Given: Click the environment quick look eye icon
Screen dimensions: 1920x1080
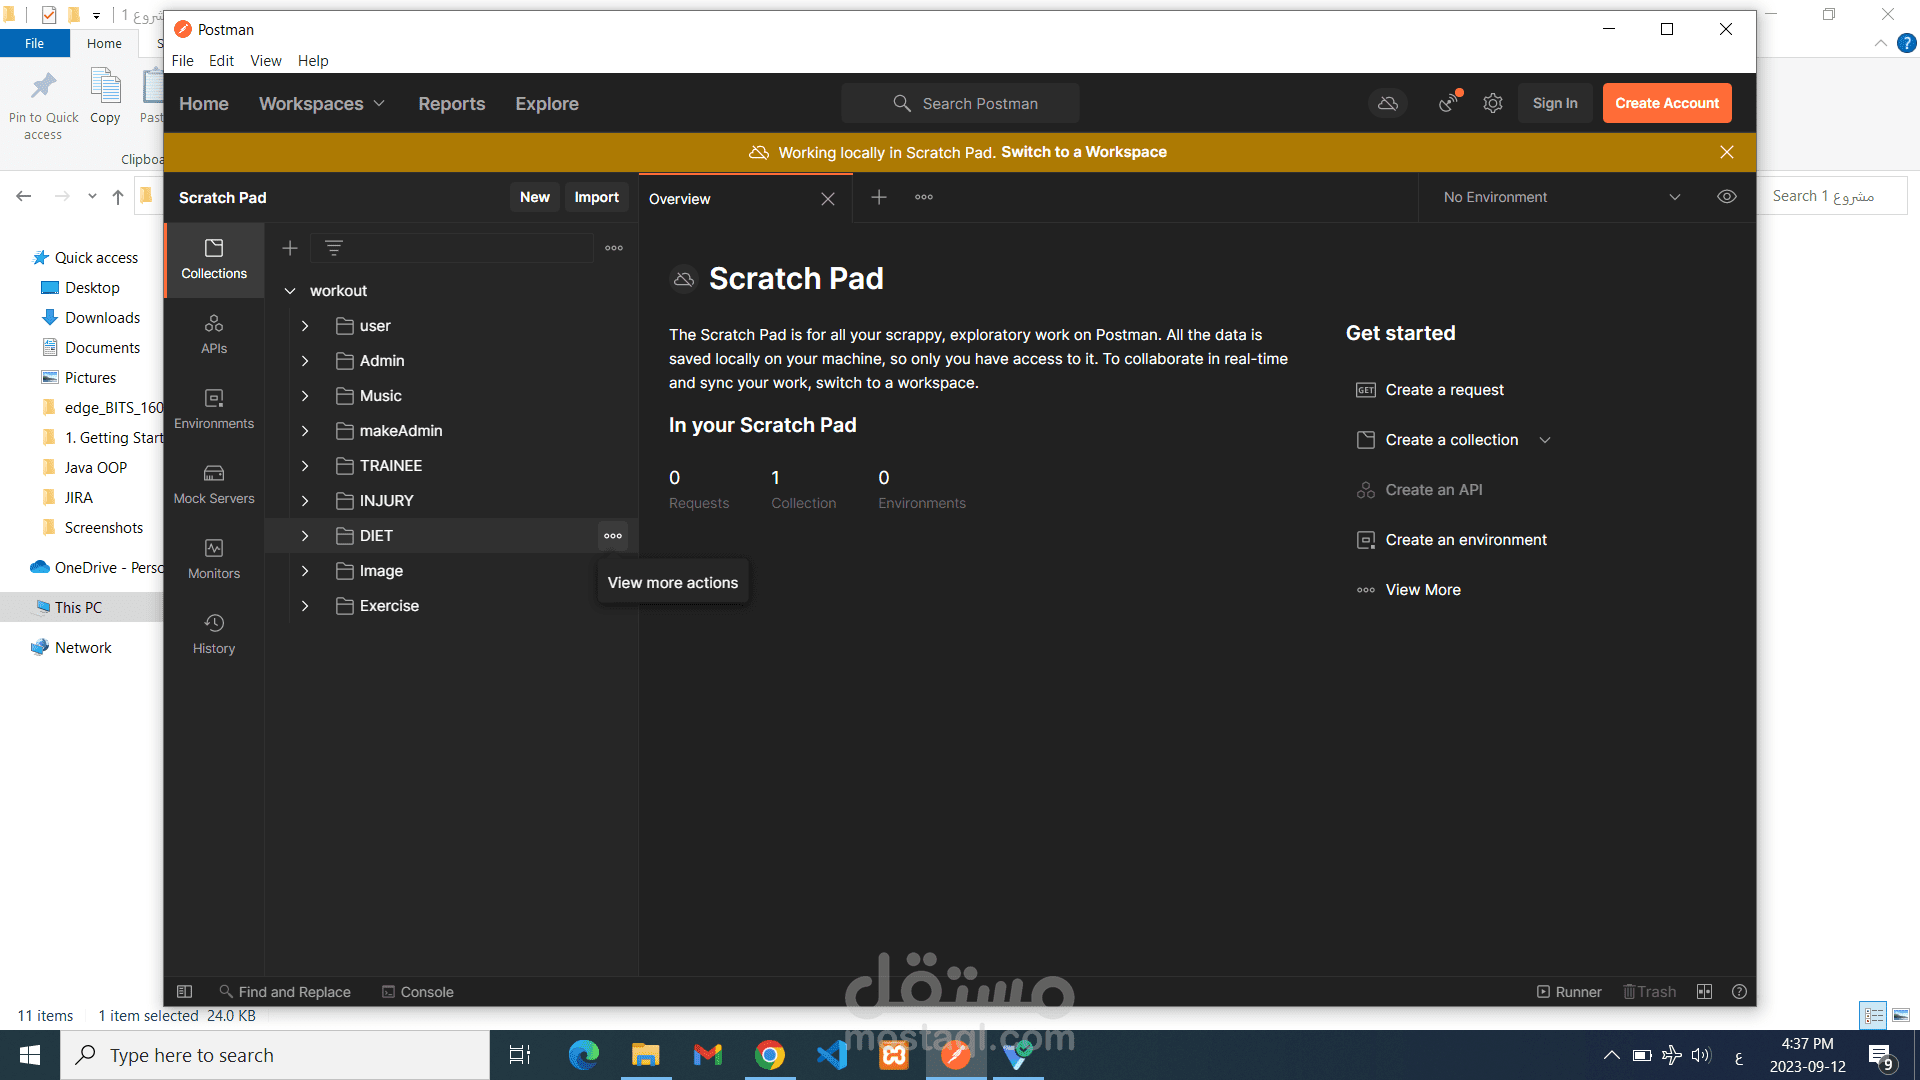Looking at the screenshot, I should 1727,197.
